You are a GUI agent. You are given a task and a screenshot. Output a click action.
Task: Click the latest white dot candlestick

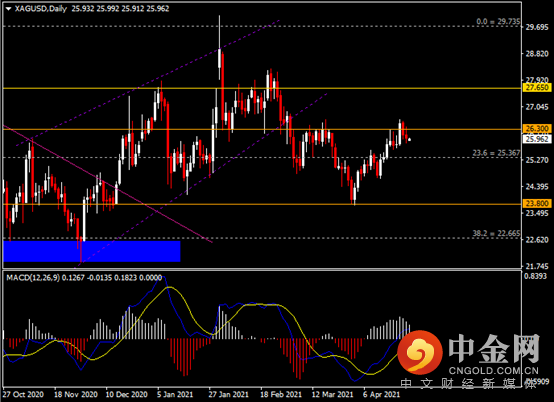click(409, 140)
